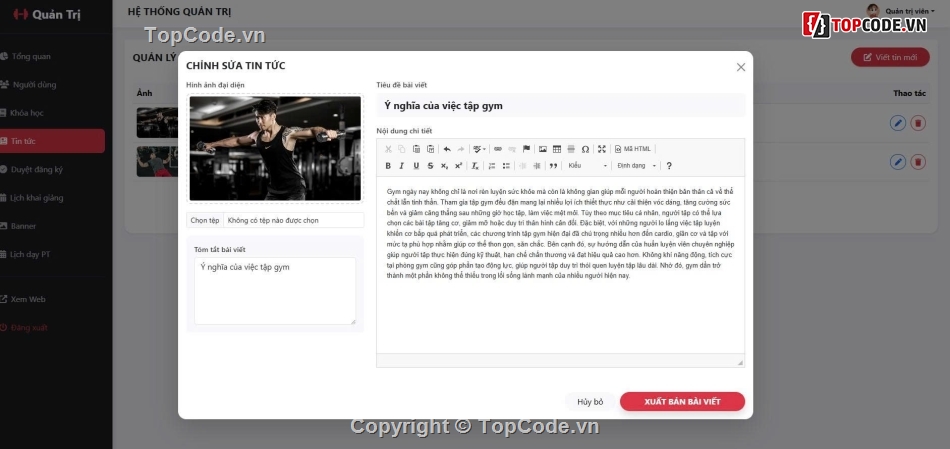Insert a link using the link icon
Viewport: 950px width, 449px height.
point(498,149)
